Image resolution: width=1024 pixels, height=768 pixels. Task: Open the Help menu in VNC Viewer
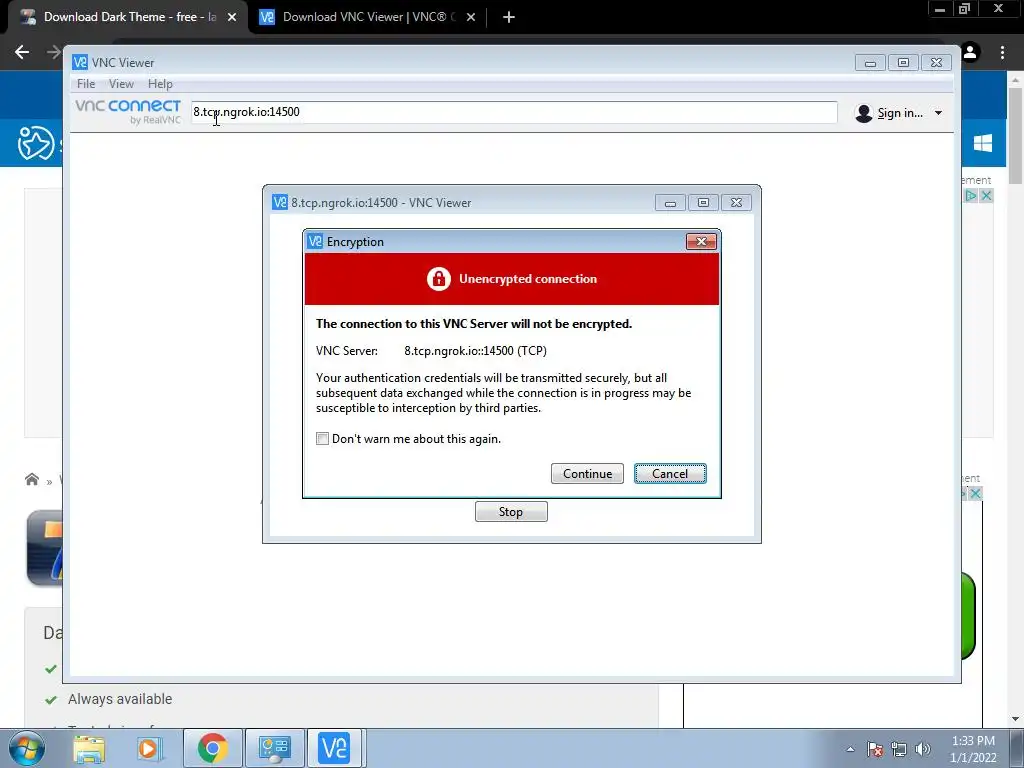click(x=160, y=84)
